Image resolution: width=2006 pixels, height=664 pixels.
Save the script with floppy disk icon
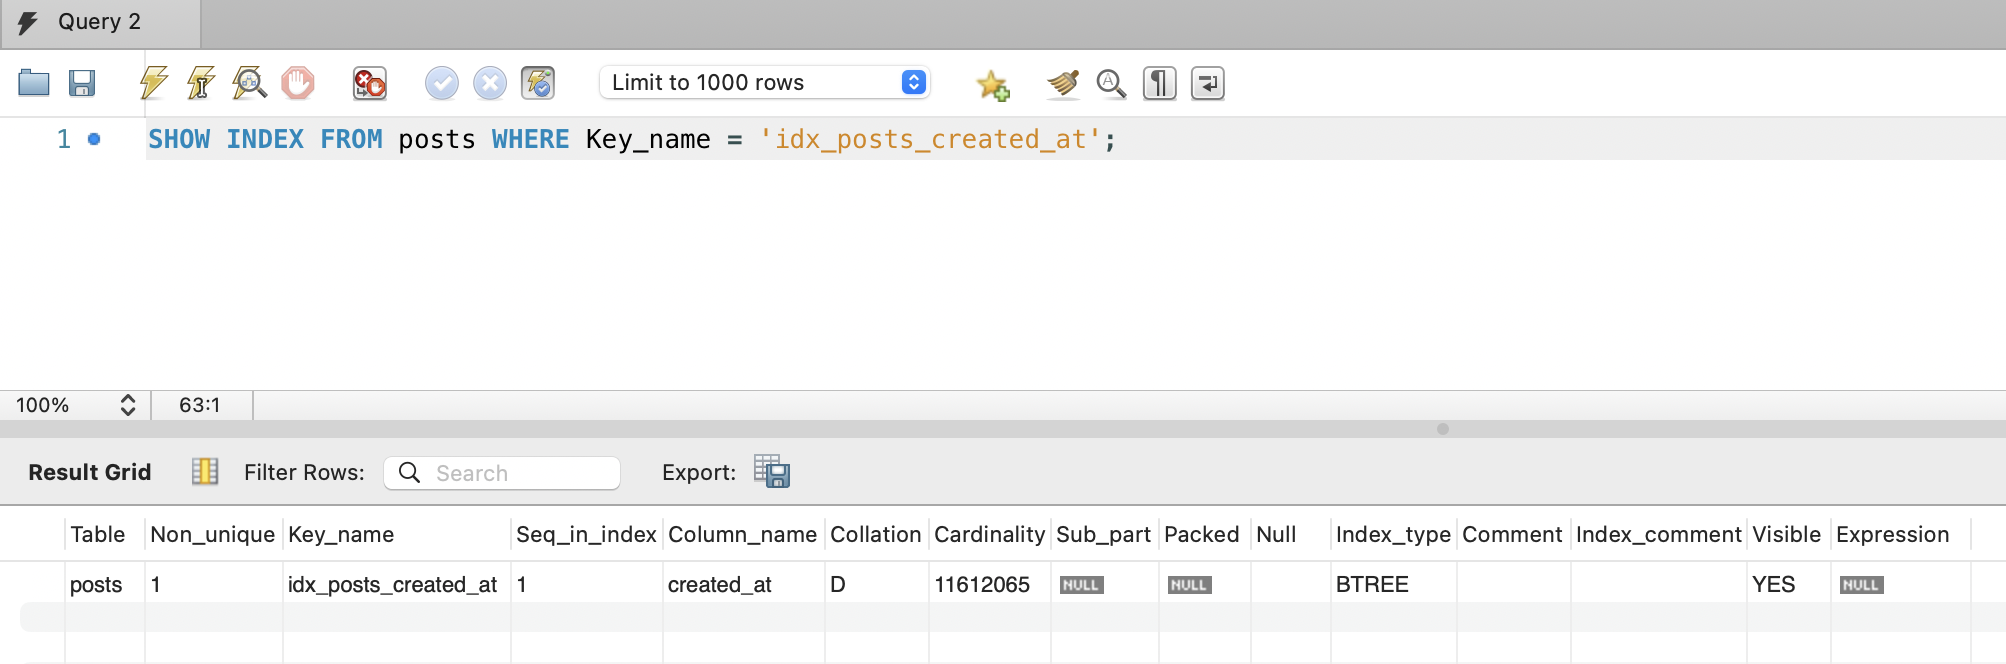pyautogui.click(x=82, y=83)
